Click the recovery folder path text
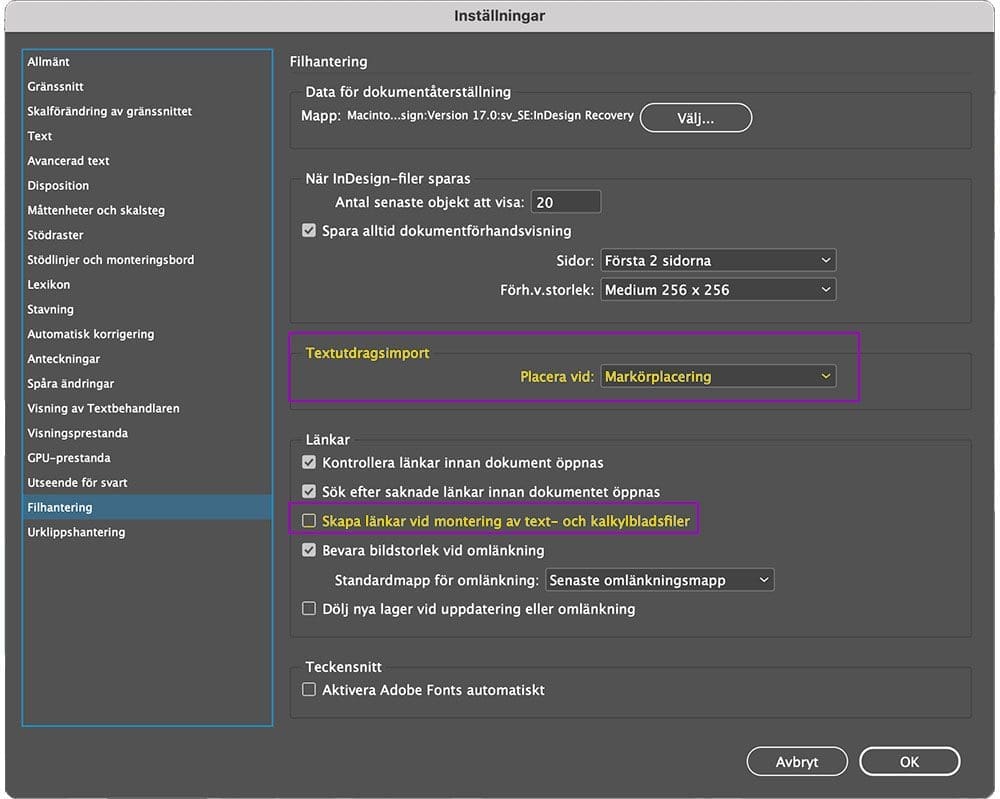Screen dimensions: 1000x799 click(490, 115)
